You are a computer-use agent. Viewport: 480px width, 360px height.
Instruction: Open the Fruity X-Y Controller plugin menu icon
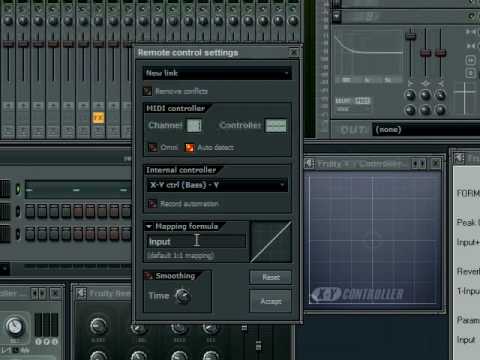(x=309, y=163)
